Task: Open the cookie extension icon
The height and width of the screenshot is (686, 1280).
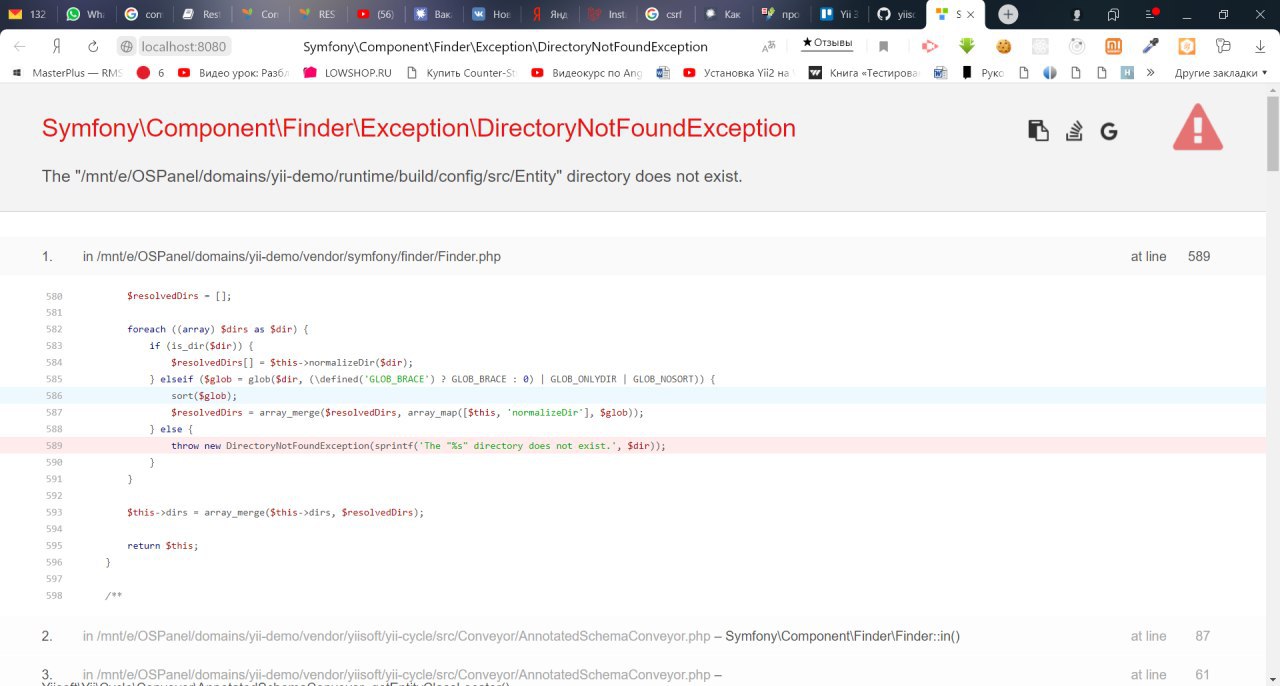Action: click(1004, 46)
